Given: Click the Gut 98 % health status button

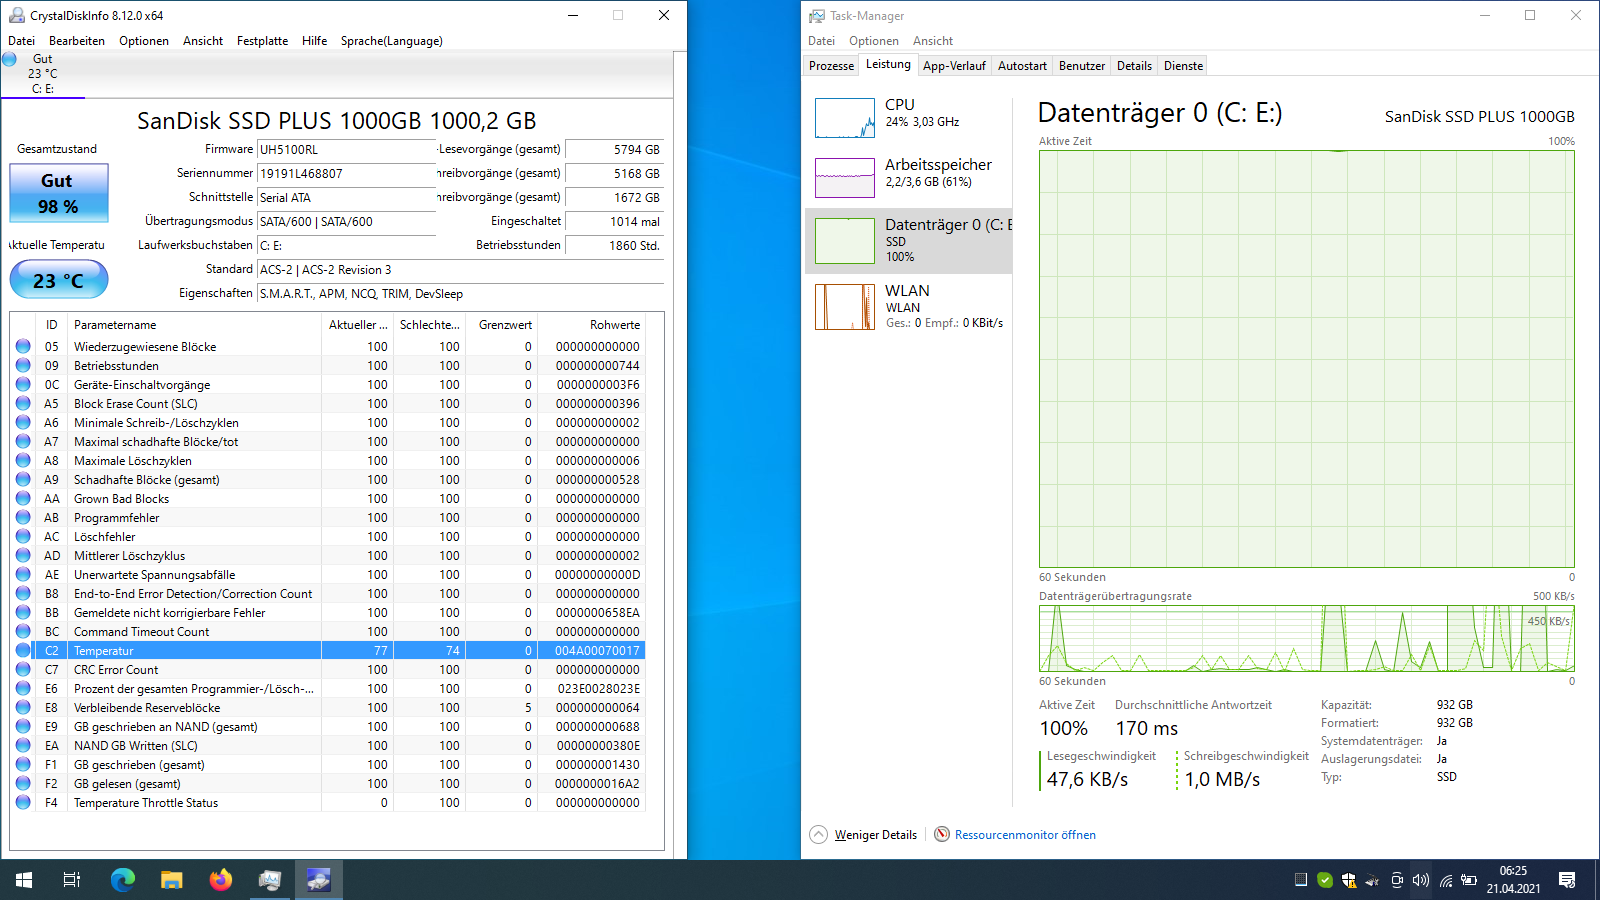Looking at the screenshot, I should (58, 193).
